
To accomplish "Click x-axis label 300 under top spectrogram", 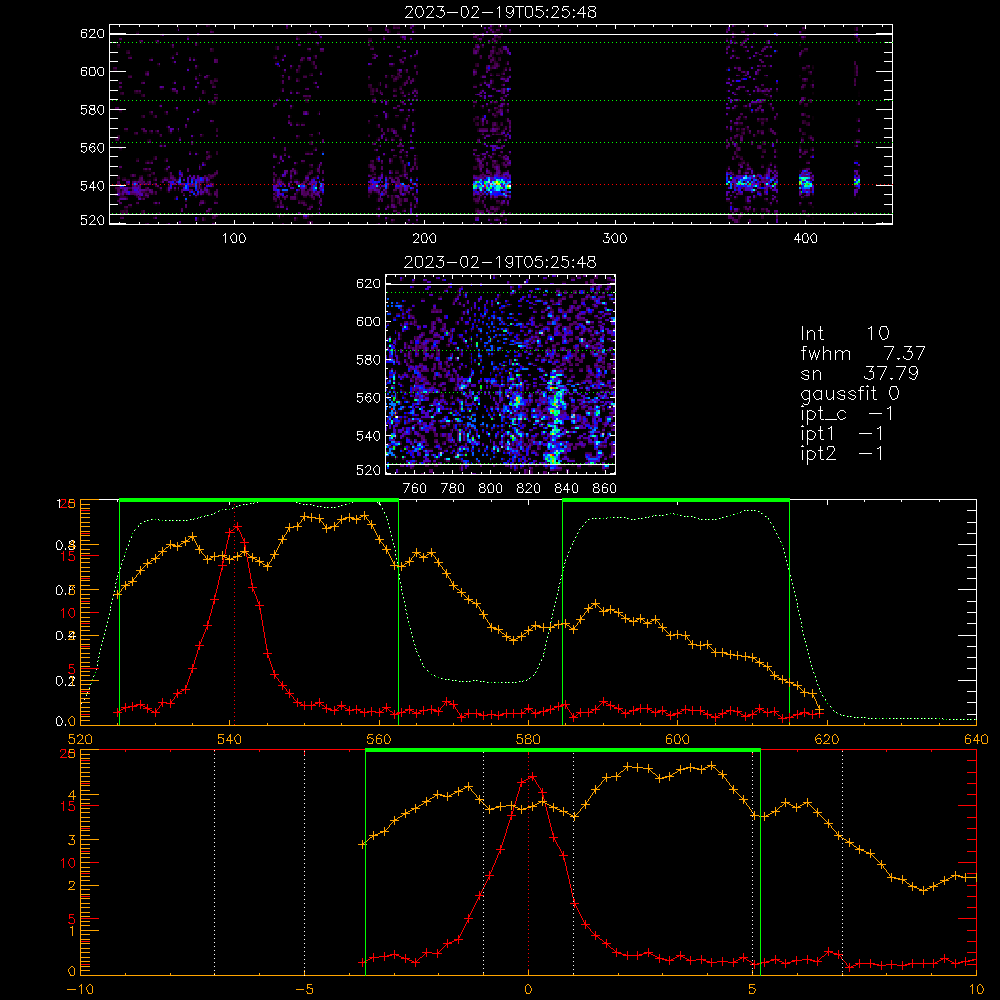I will click(x=615, y=239).
